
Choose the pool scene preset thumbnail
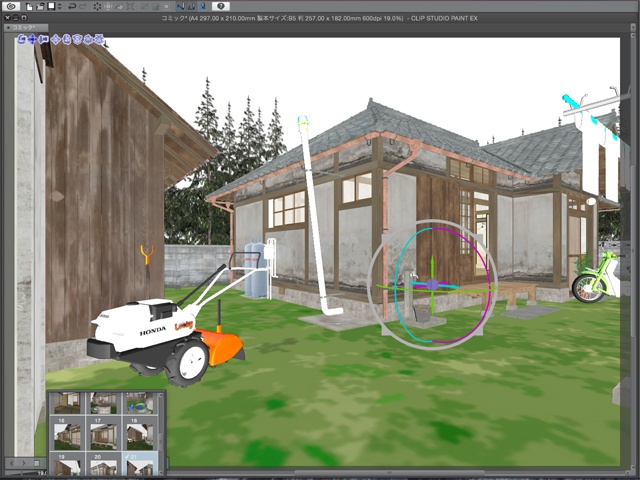[139, 402]
